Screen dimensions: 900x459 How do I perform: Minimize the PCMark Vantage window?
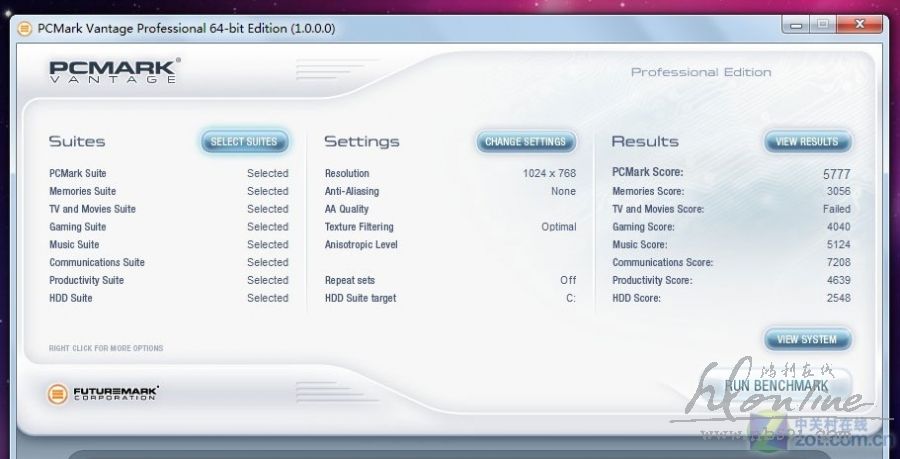[796, 25]
